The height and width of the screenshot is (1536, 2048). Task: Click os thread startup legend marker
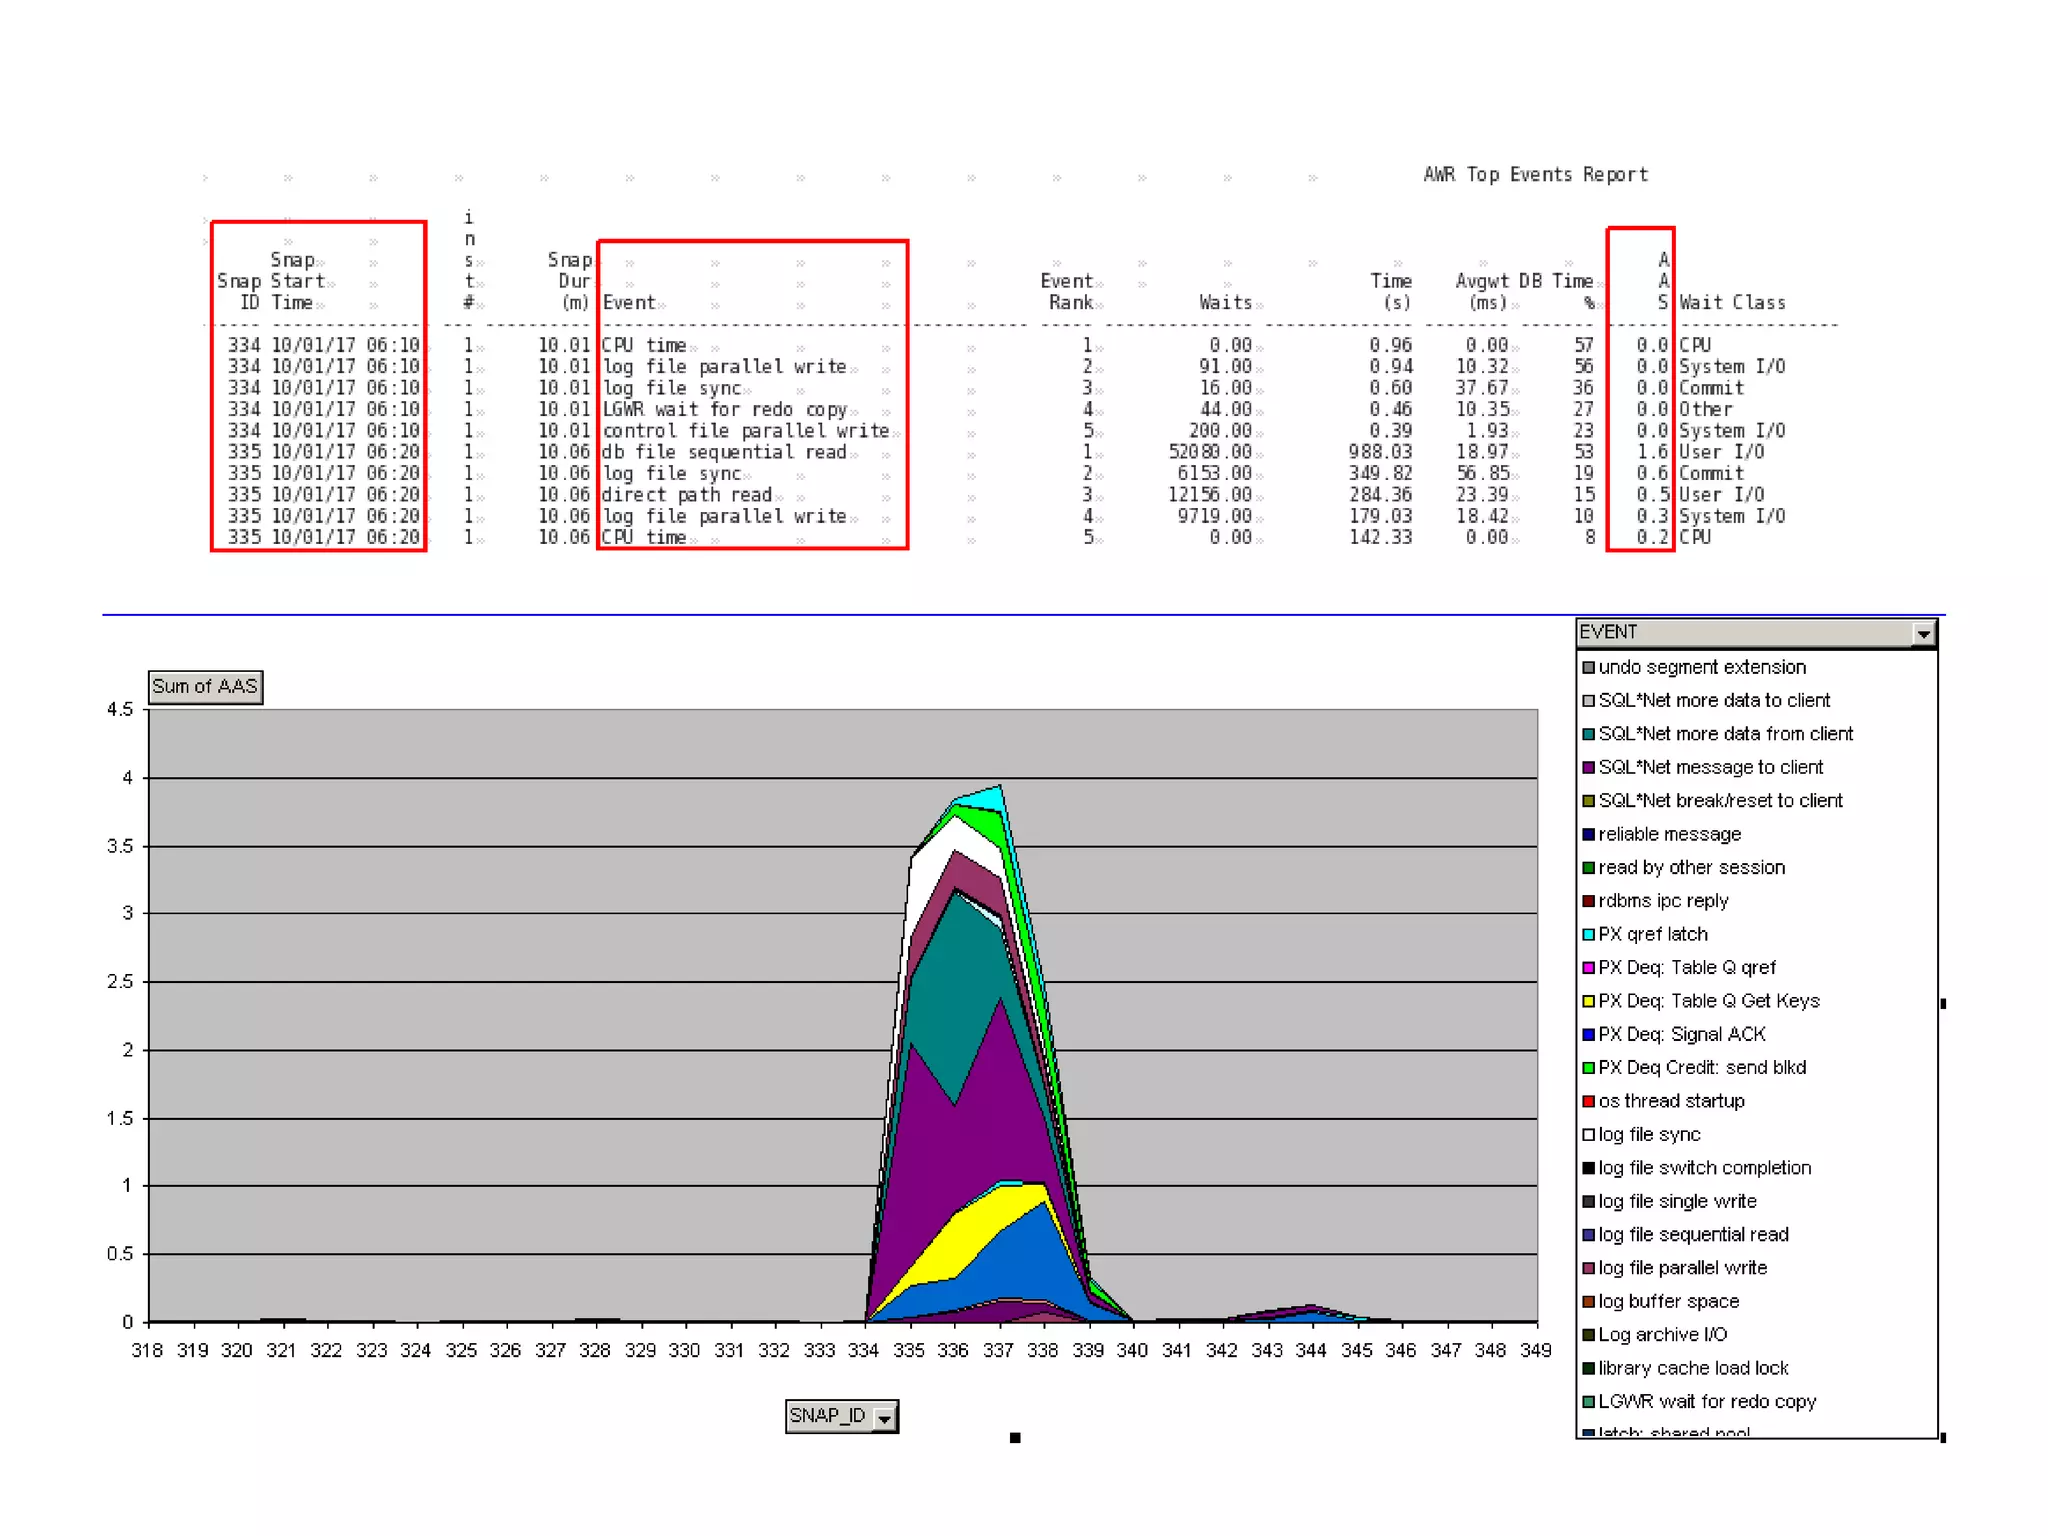pyautogui.click(x=1588, y=1101)
